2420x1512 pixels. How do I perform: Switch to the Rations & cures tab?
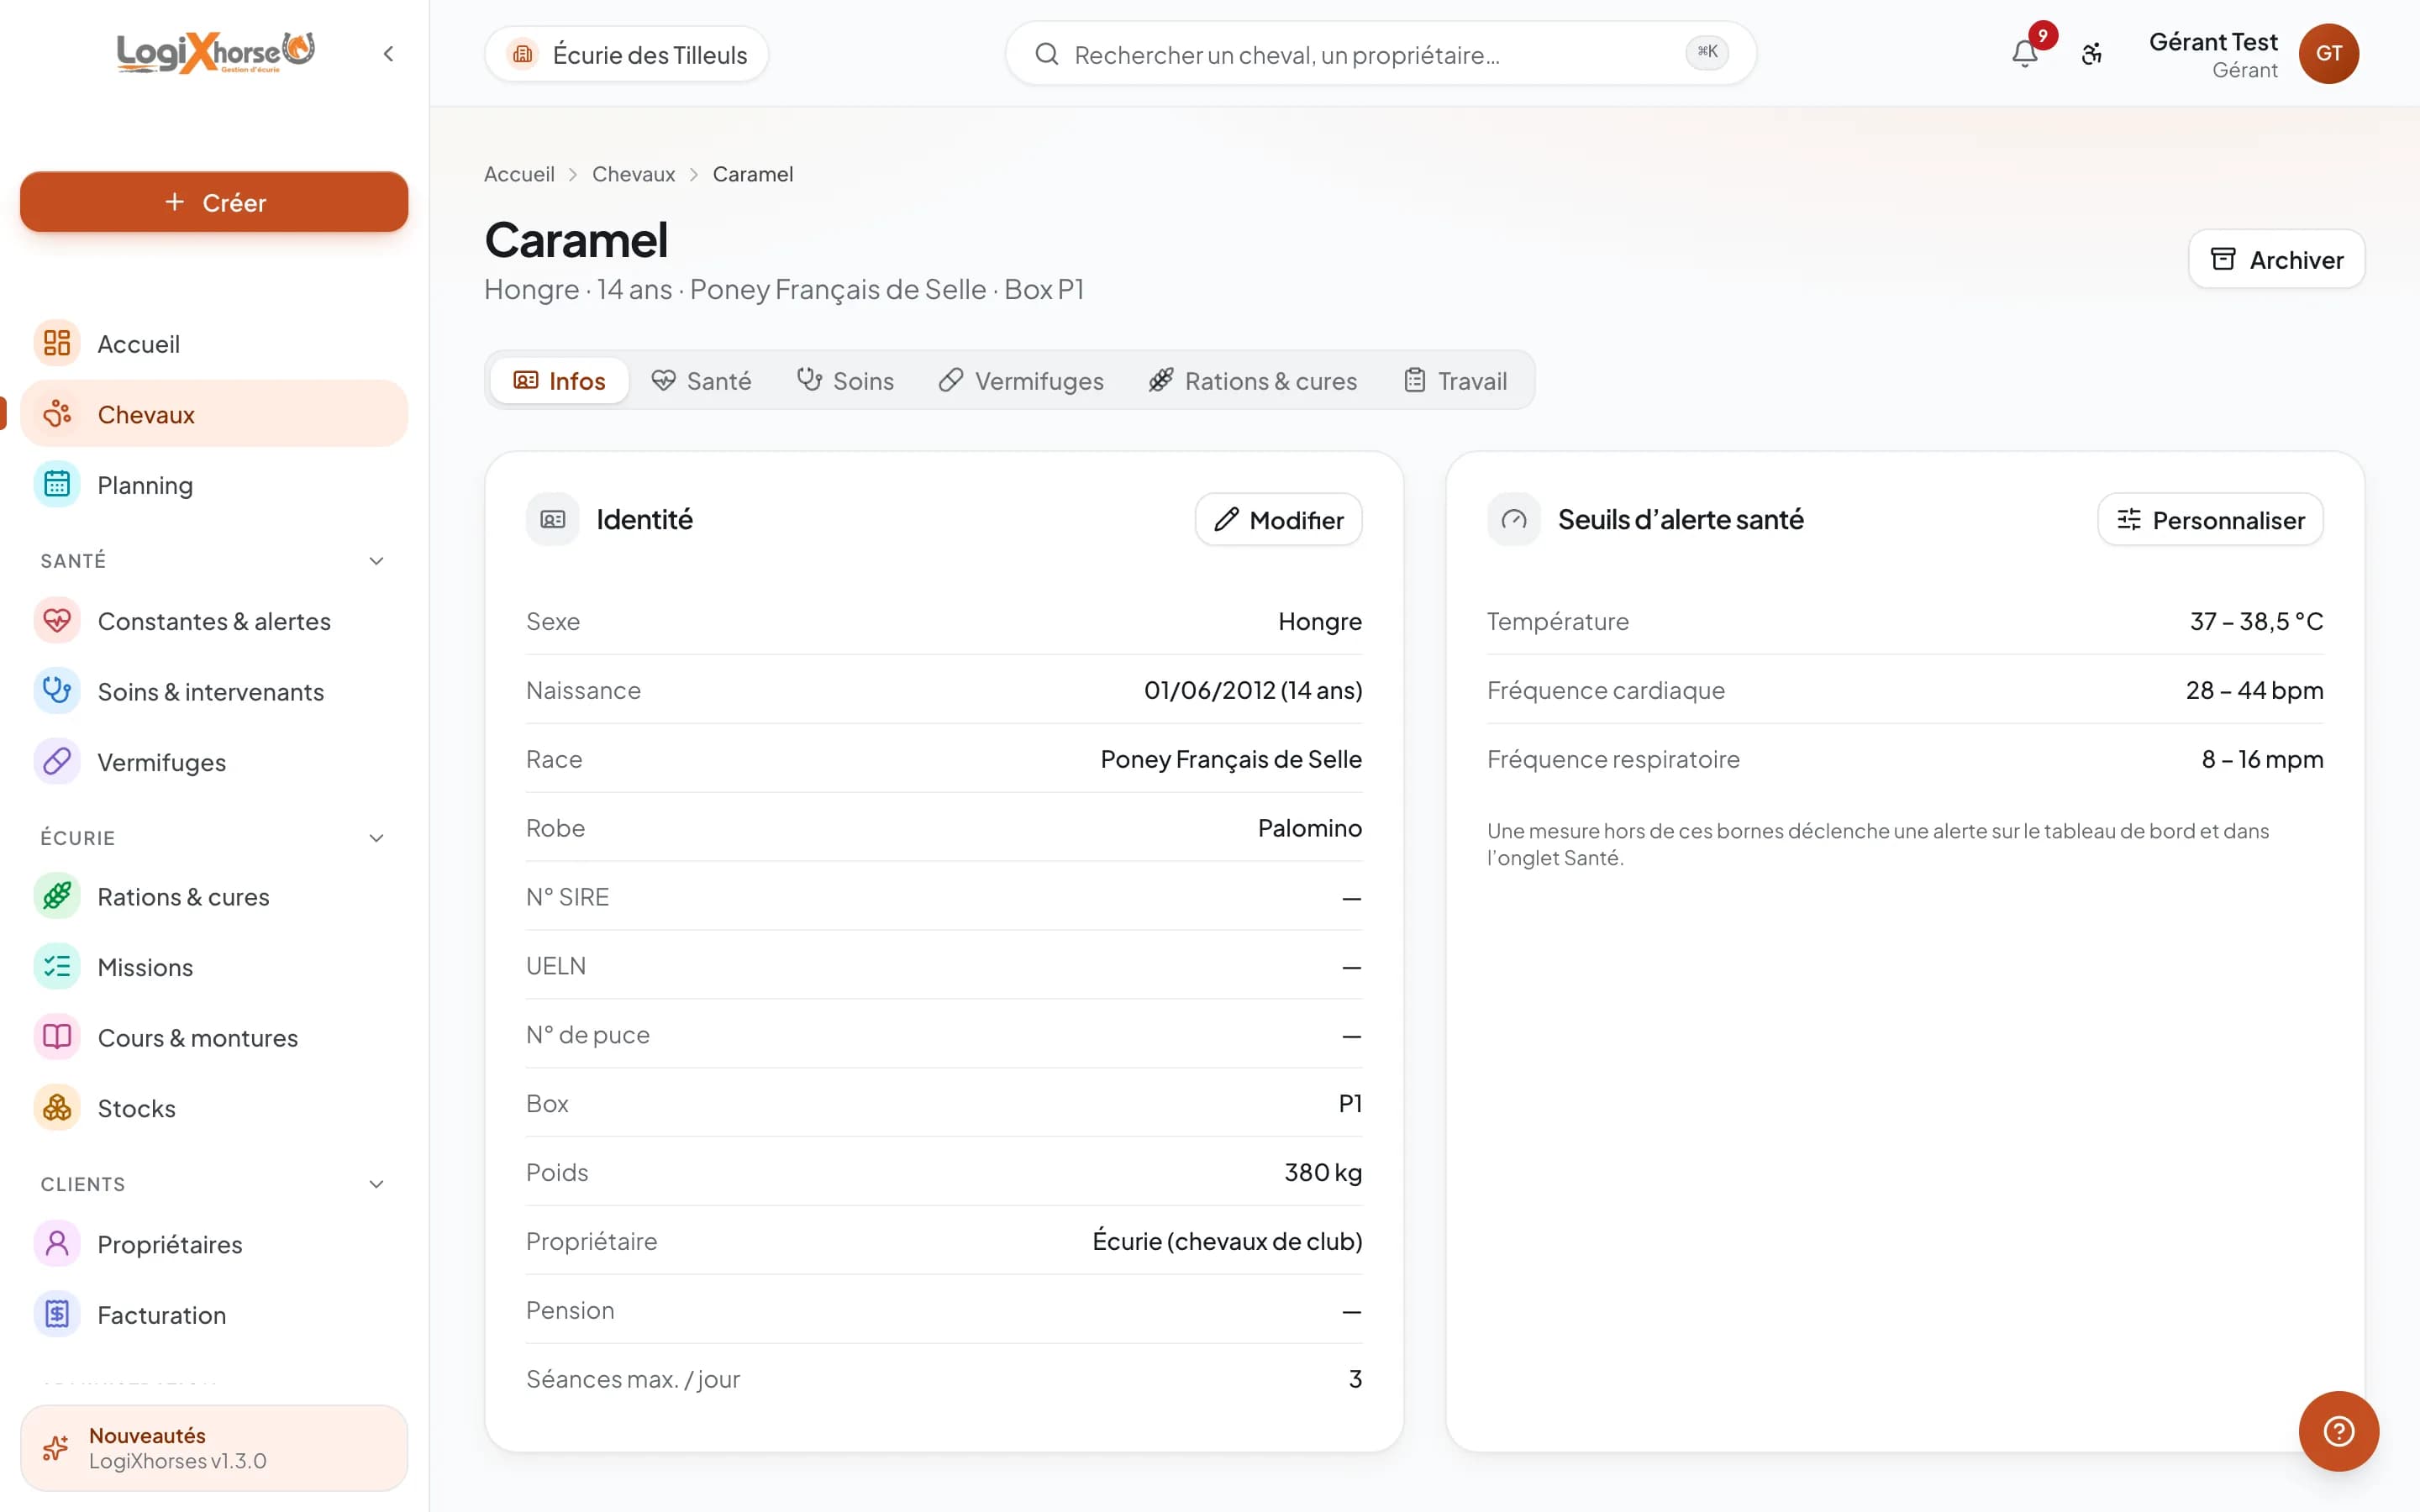tap(1253, 381)
